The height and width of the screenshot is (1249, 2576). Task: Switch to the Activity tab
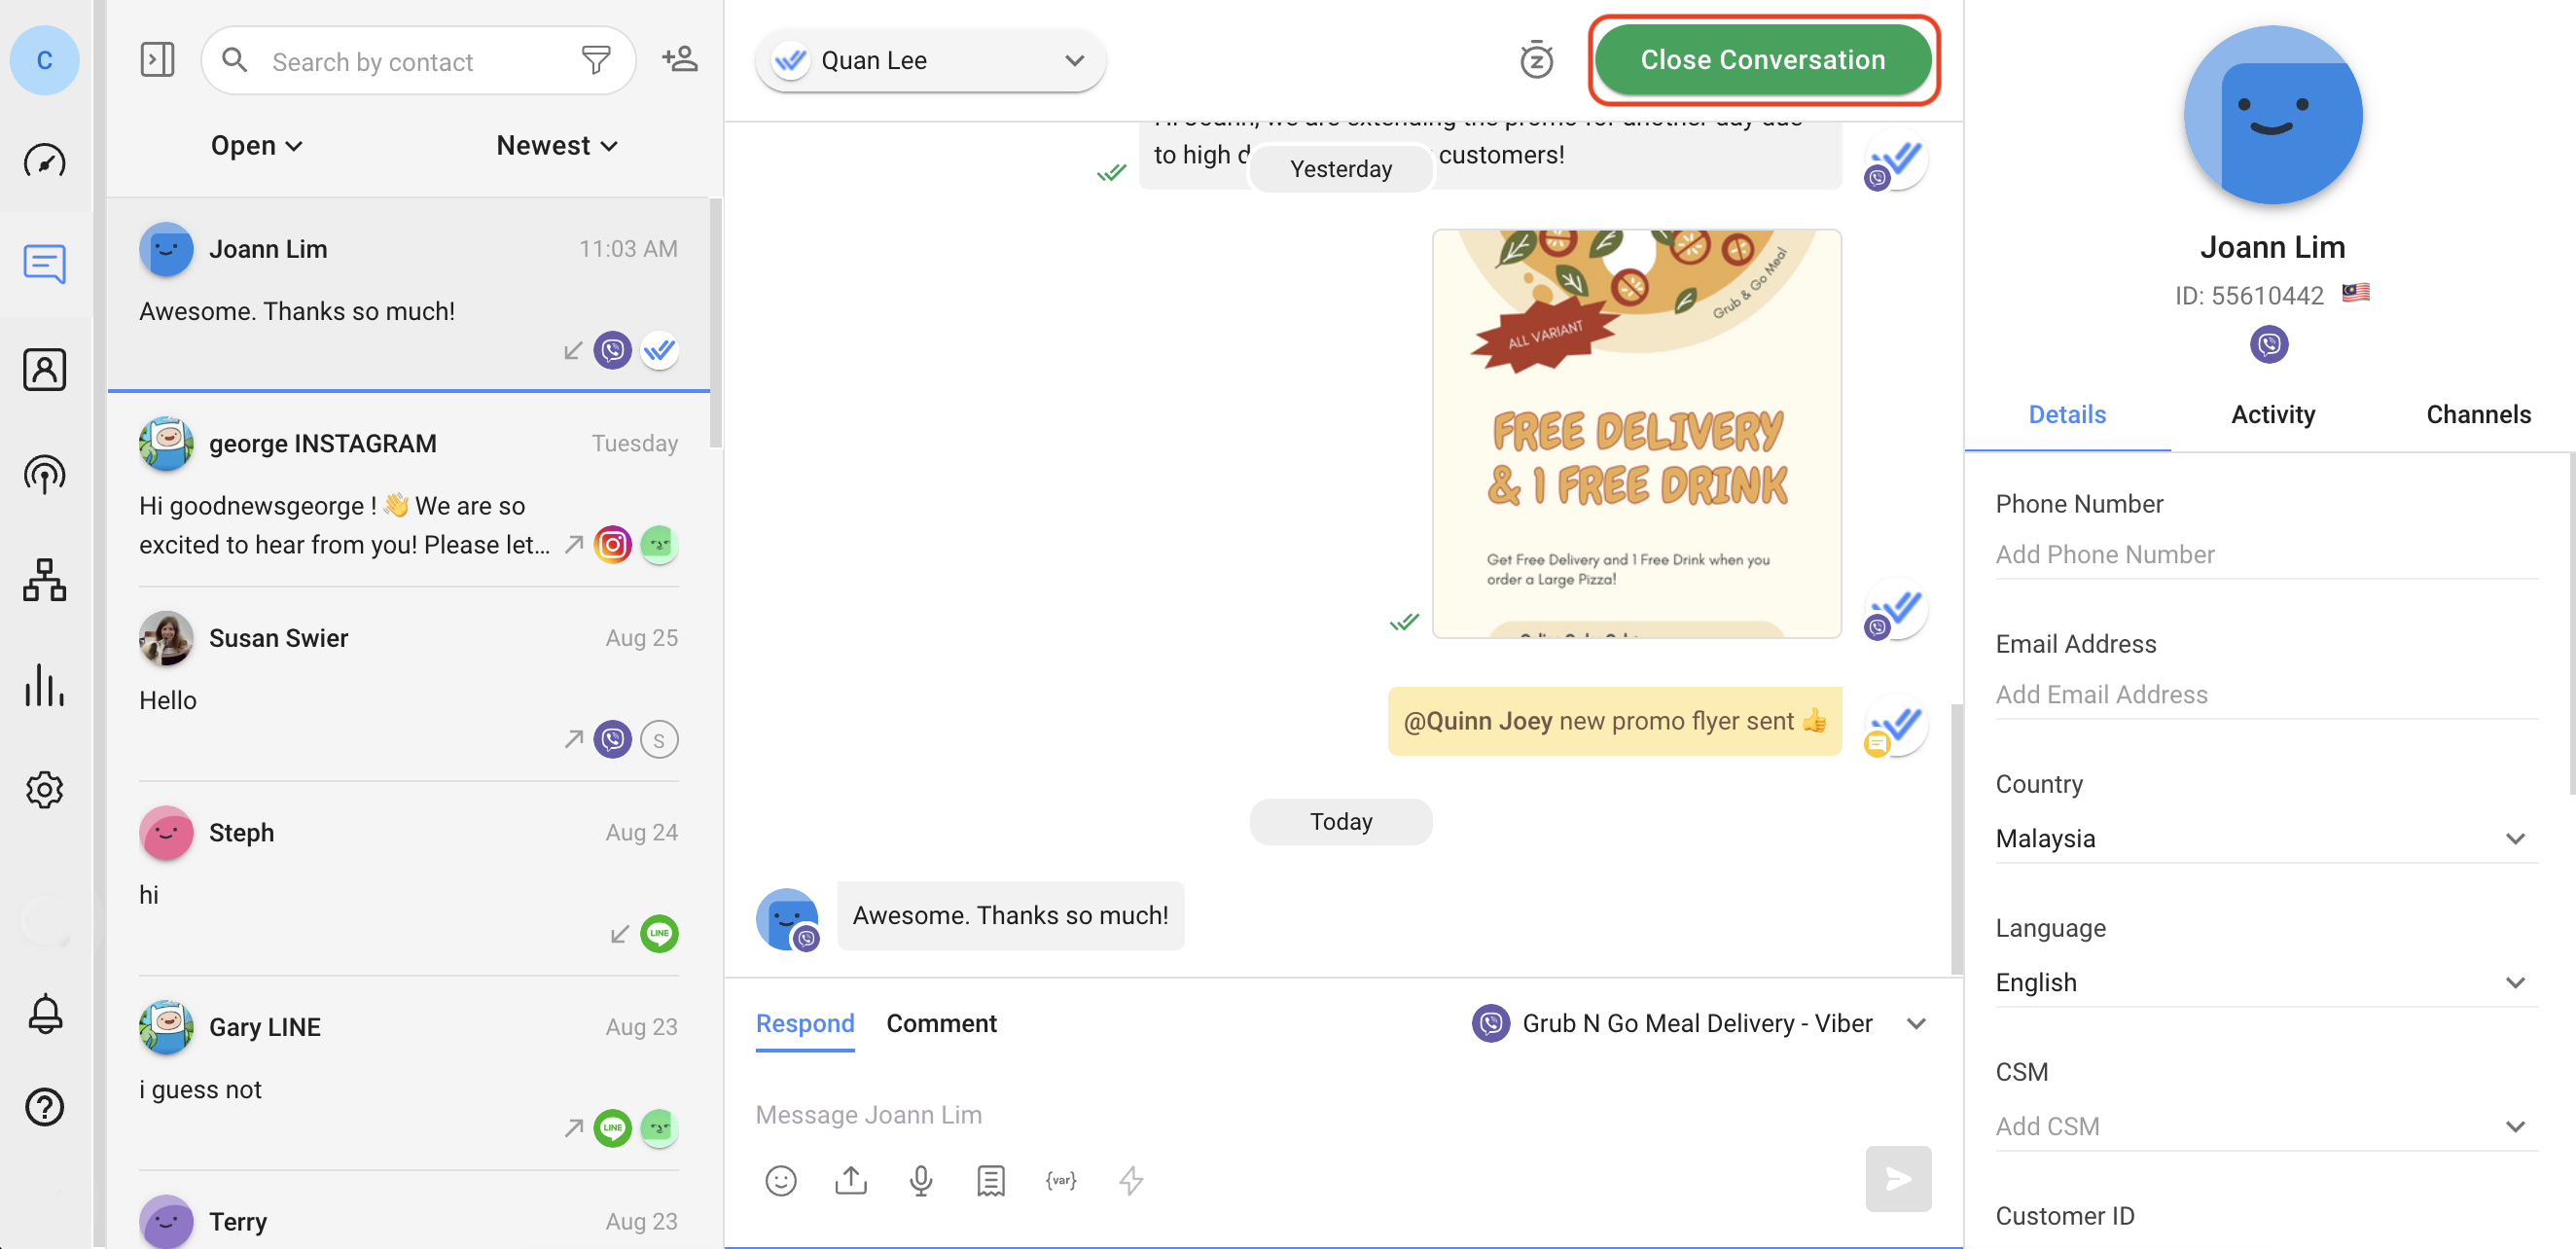(2272, 414)
